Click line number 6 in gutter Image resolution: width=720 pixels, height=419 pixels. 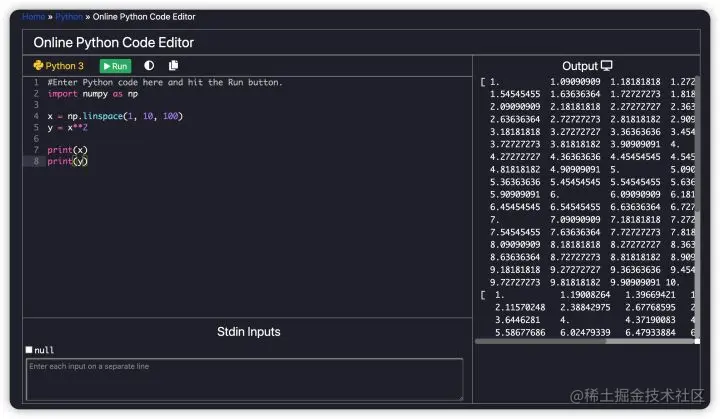[36, 138]
